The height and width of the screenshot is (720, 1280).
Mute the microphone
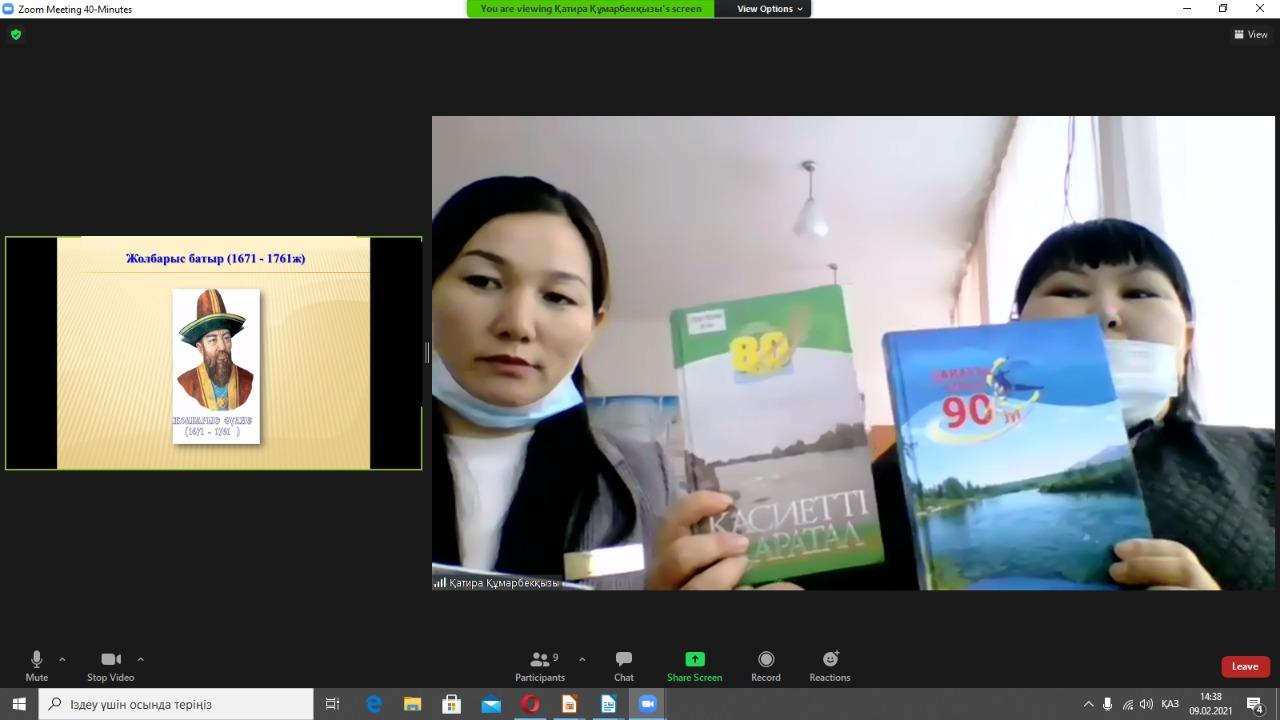(x=37, y=665)
